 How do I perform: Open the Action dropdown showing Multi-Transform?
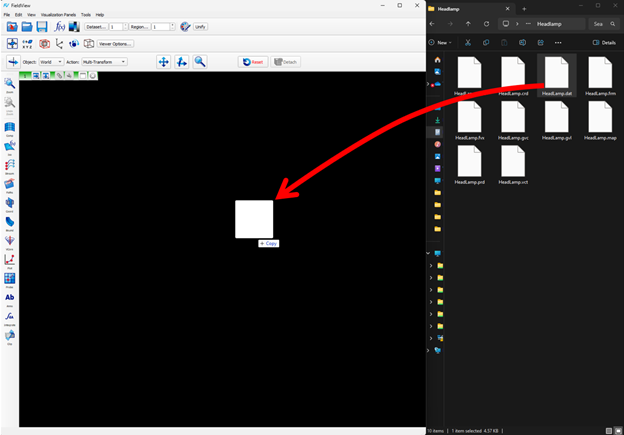(x=103, y=62)
